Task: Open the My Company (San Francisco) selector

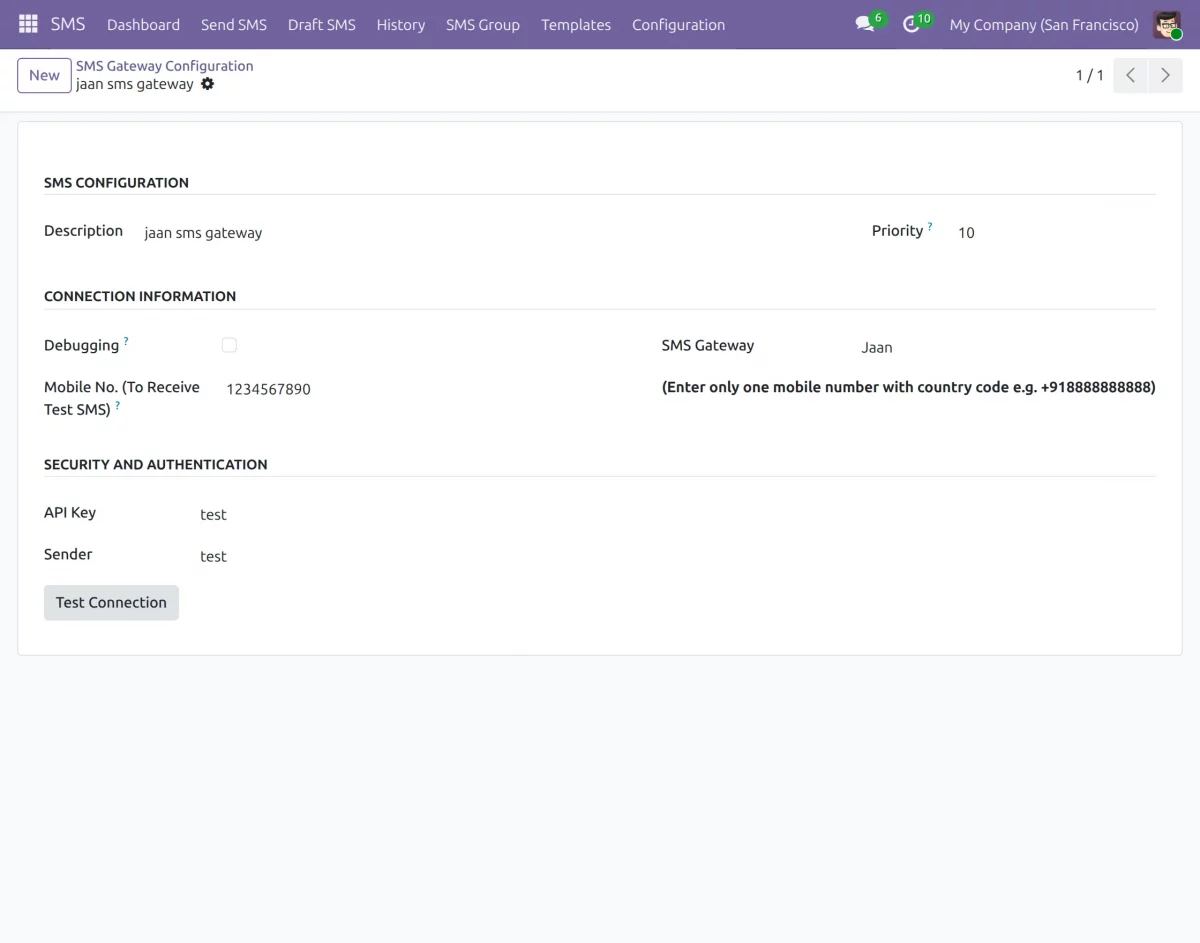Action: click(x=1043, y=24)
